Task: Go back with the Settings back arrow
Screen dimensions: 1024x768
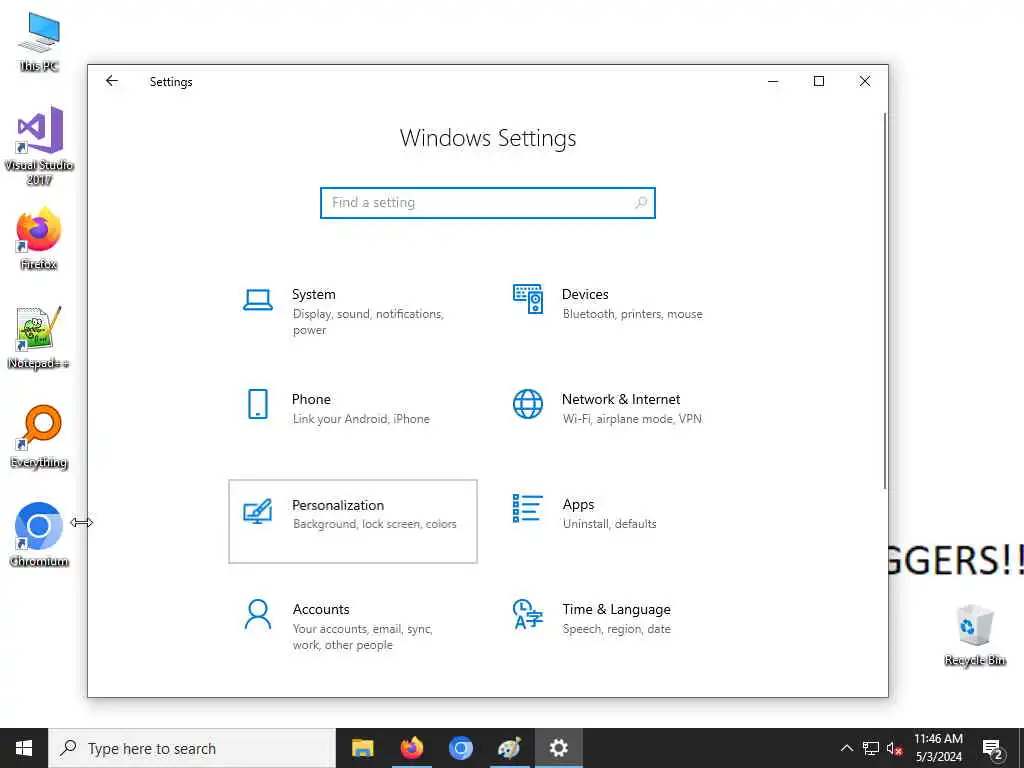Action: click(112, 81)
